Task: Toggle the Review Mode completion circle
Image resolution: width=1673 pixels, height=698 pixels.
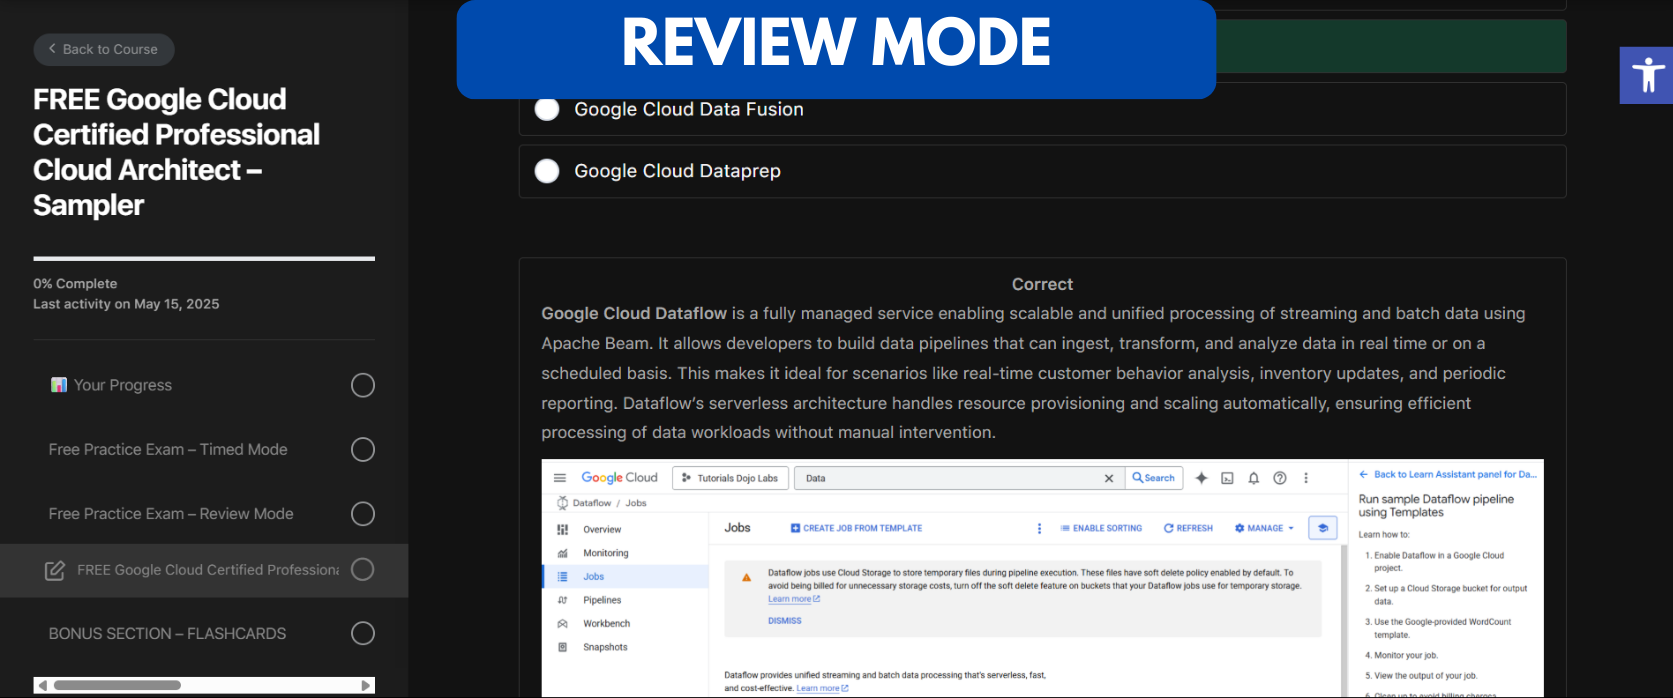Action: [x=363, y=513]
